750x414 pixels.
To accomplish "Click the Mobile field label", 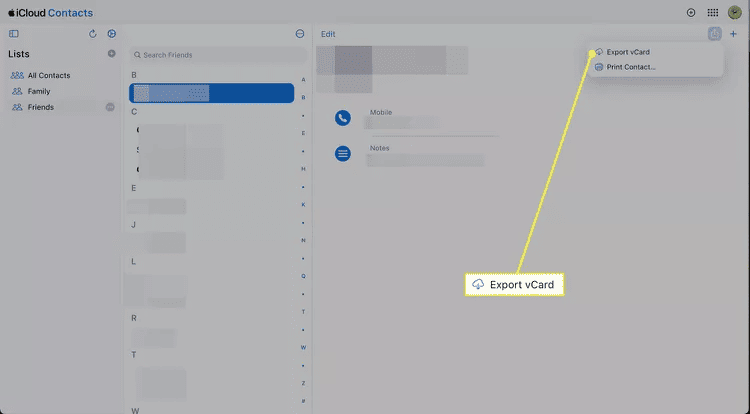I will coord(381,112).
